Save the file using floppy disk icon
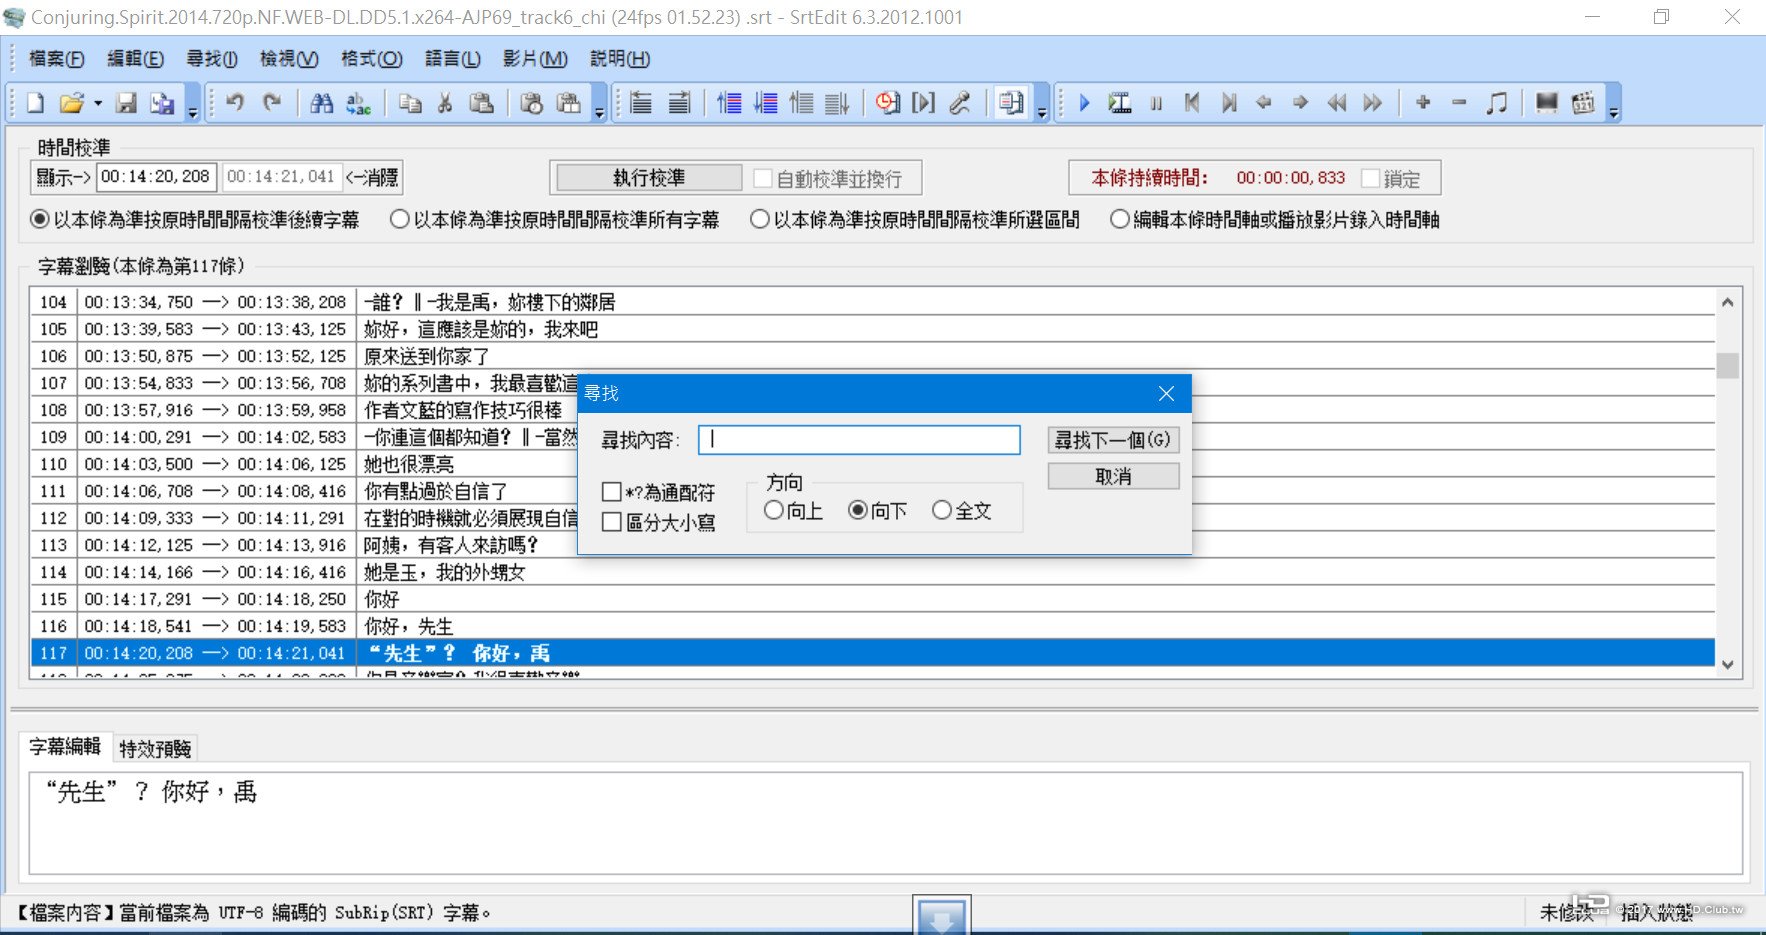1766x935 pixels. (126, 103)
